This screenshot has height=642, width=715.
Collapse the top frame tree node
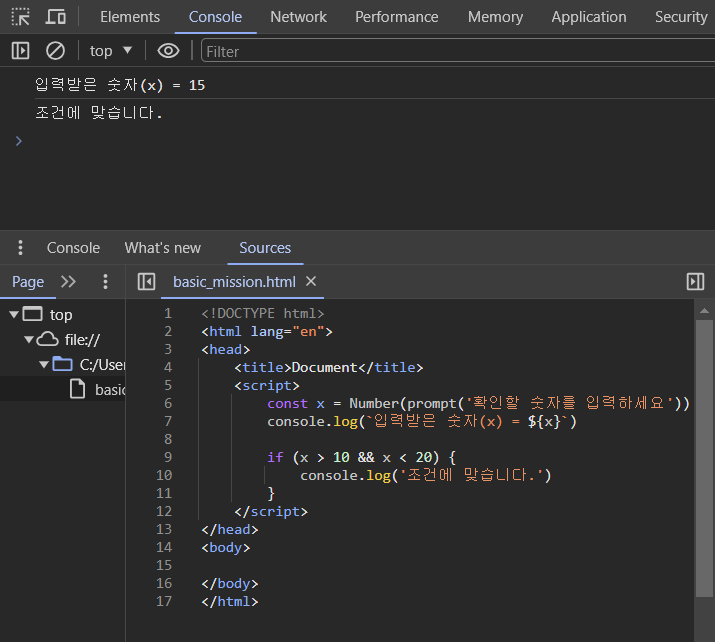(14, 314)
